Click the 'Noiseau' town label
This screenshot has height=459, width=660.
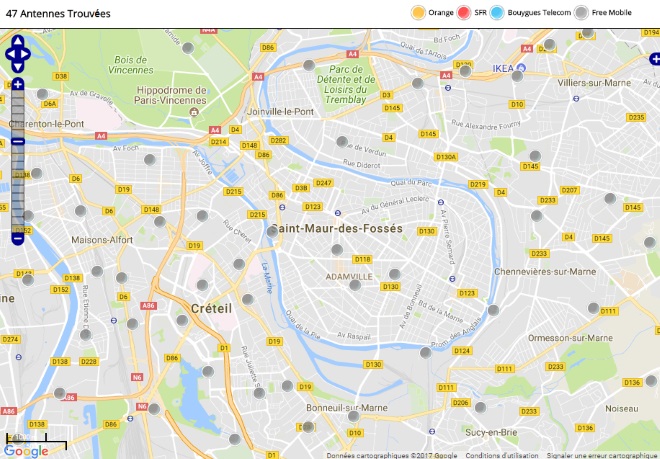point(622,408)
